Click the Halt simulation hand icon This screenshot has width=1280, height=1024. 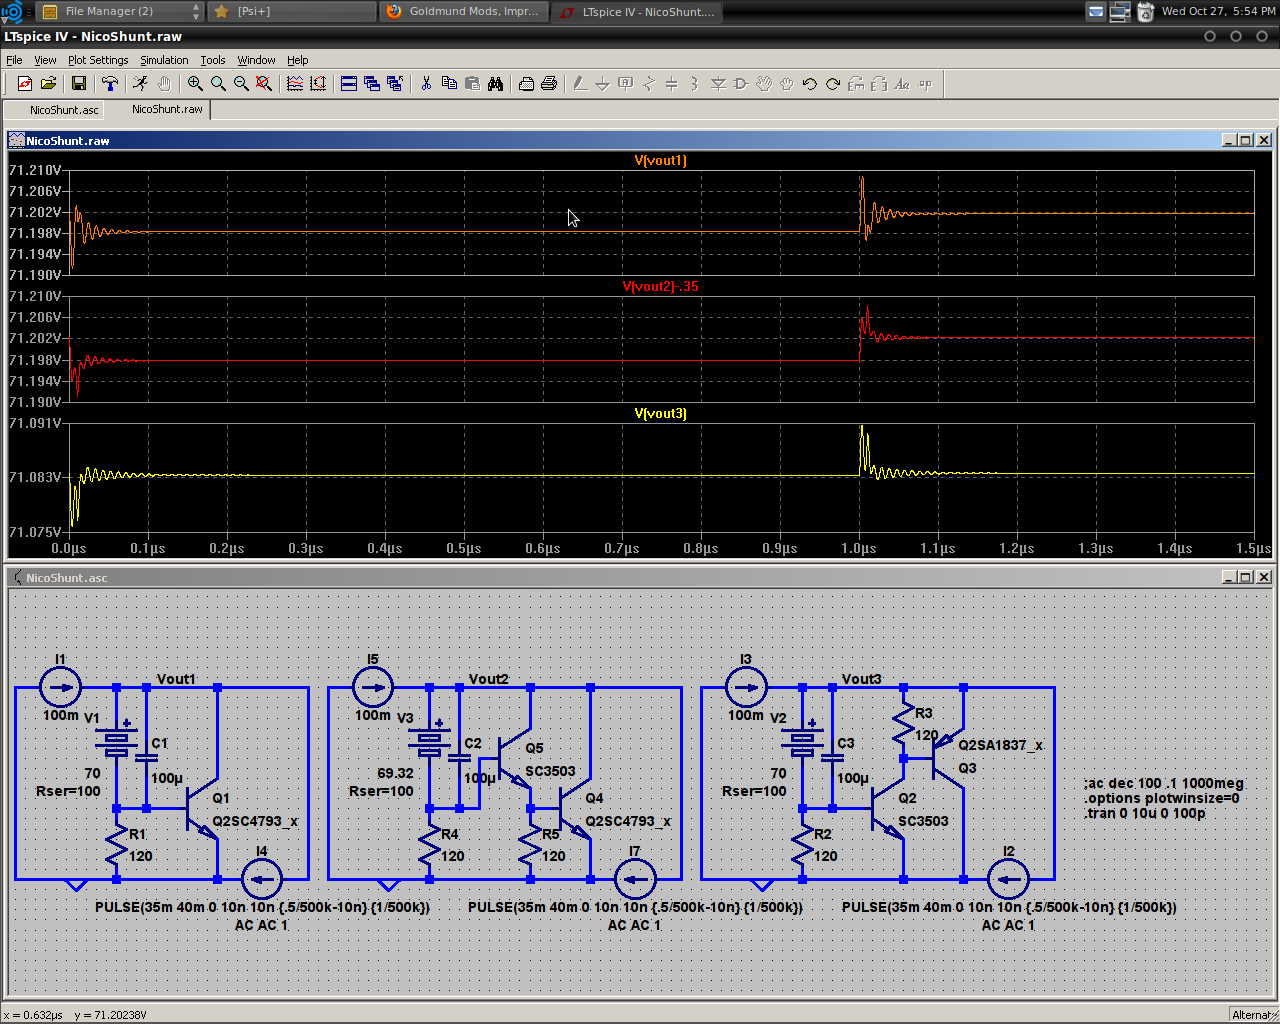pos(164,84)
